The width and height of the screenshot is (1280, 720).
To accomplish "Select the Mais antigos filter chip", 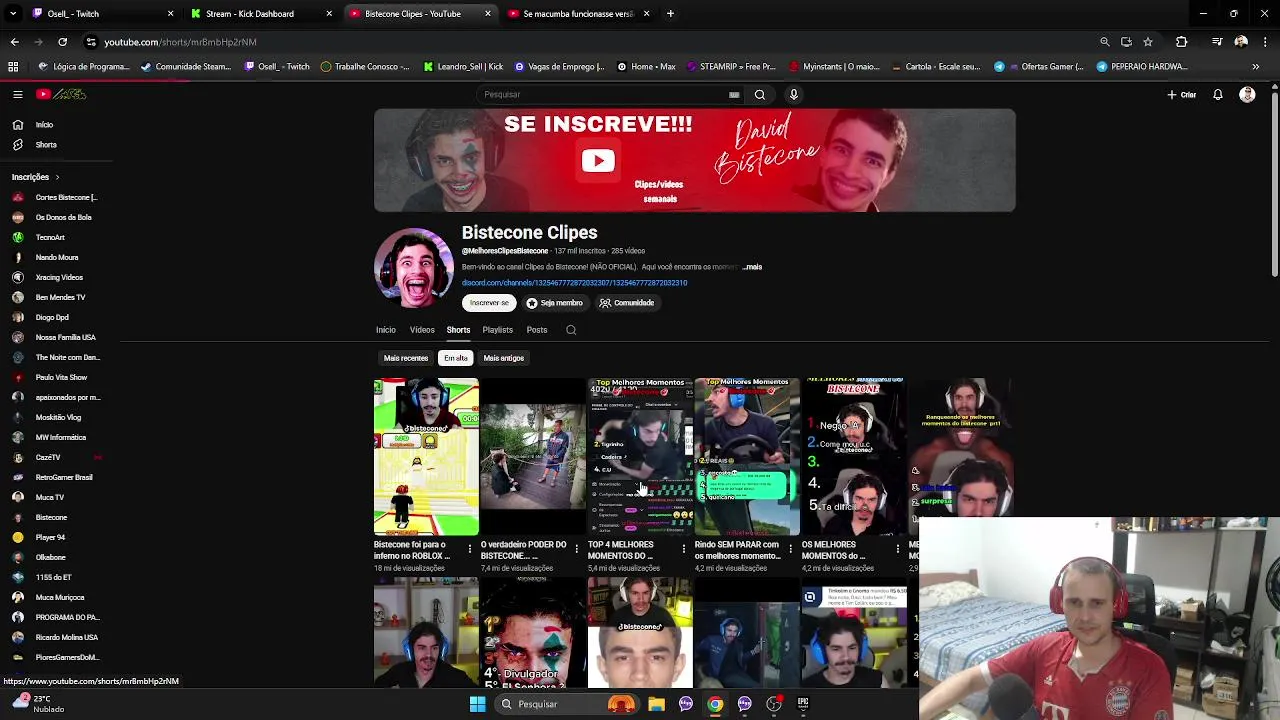I will 503,358.
